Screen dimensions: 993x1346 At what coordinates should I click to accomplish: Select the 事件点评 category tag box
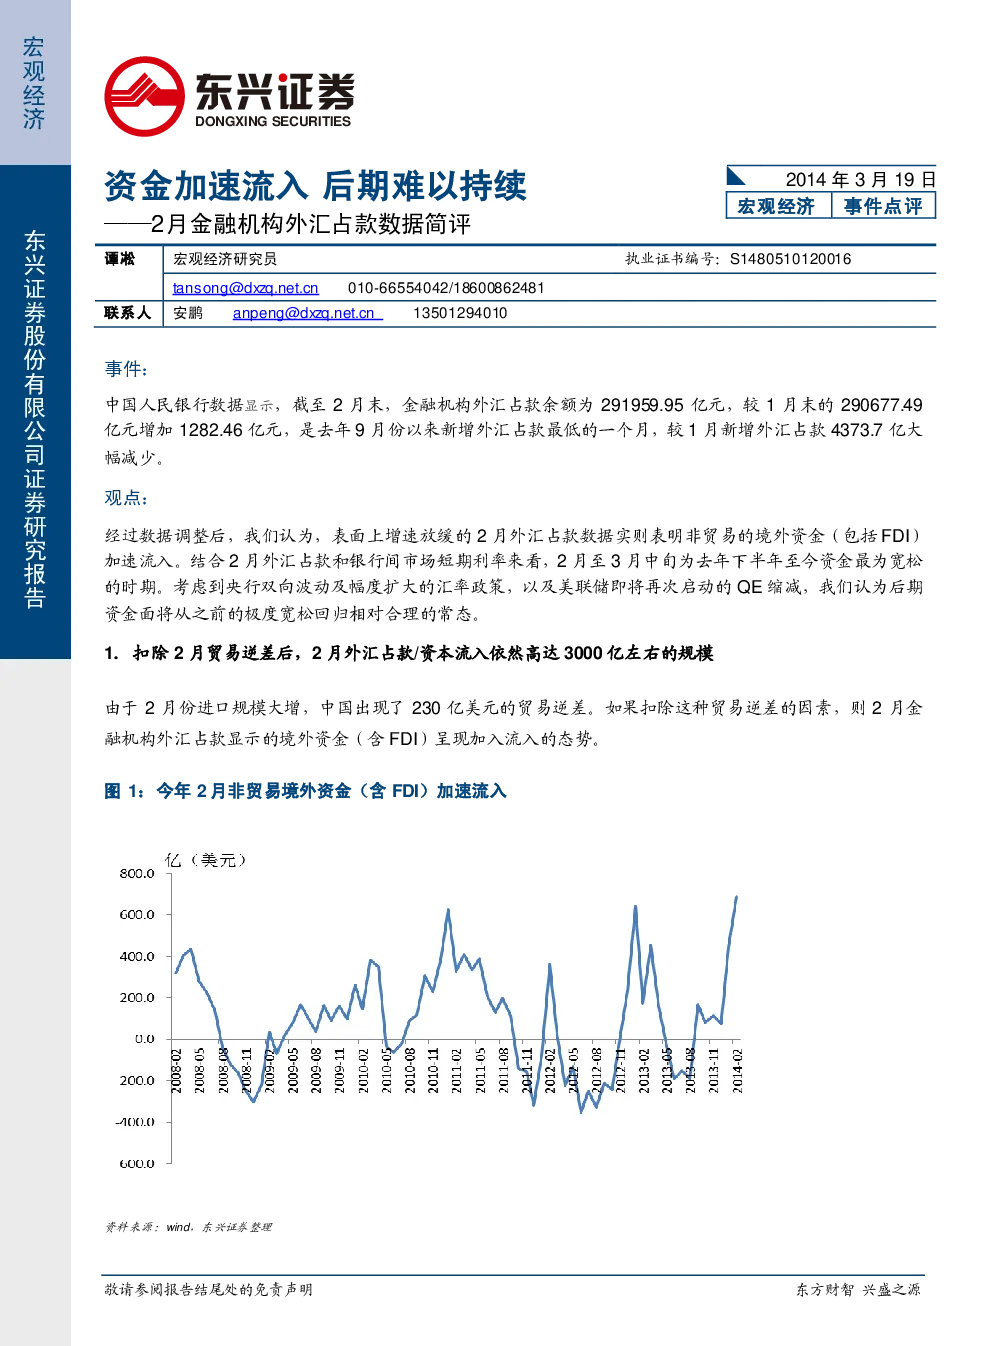tap(883, 206)
